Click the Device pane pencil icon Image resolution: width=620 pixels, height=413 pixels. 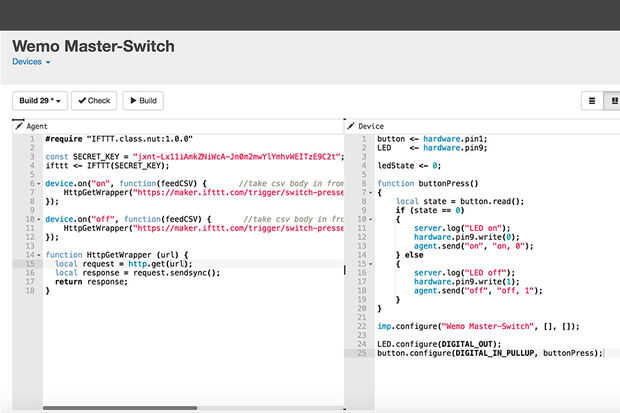tap(350, 126)
